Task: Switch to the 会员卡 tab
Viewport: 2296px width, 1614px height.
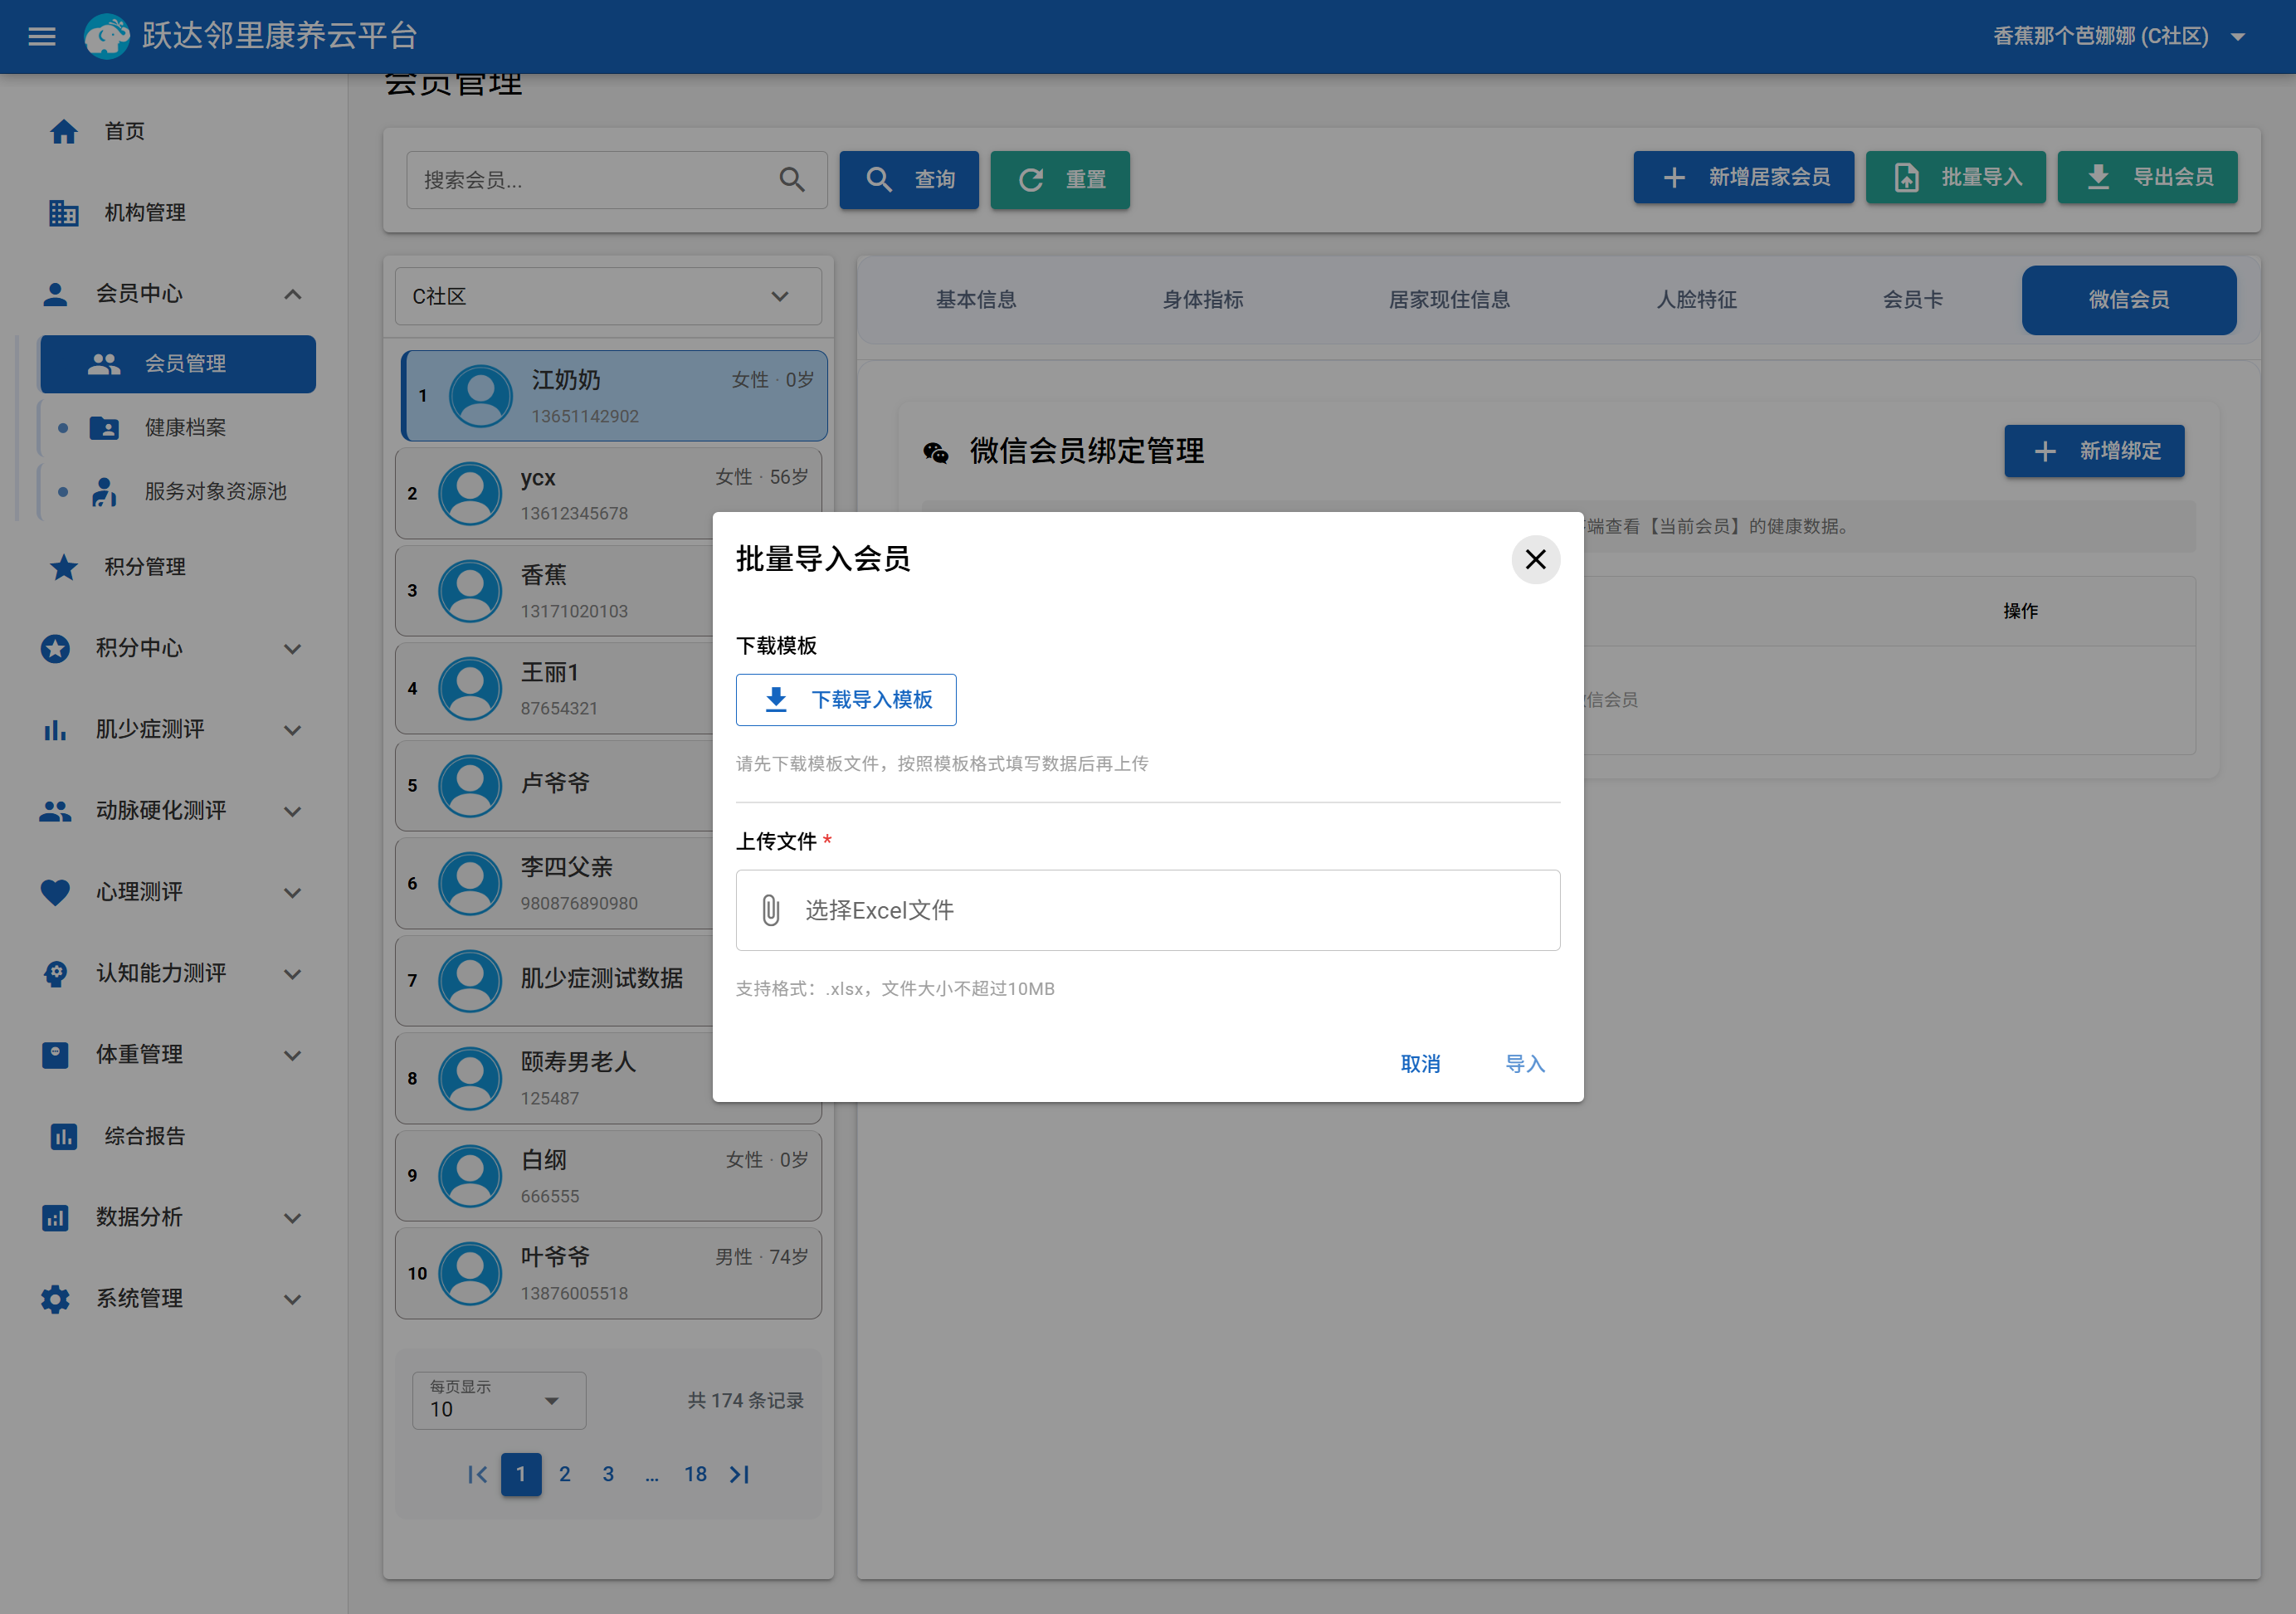Action: pyautogui.click(x=1913, y=300)
